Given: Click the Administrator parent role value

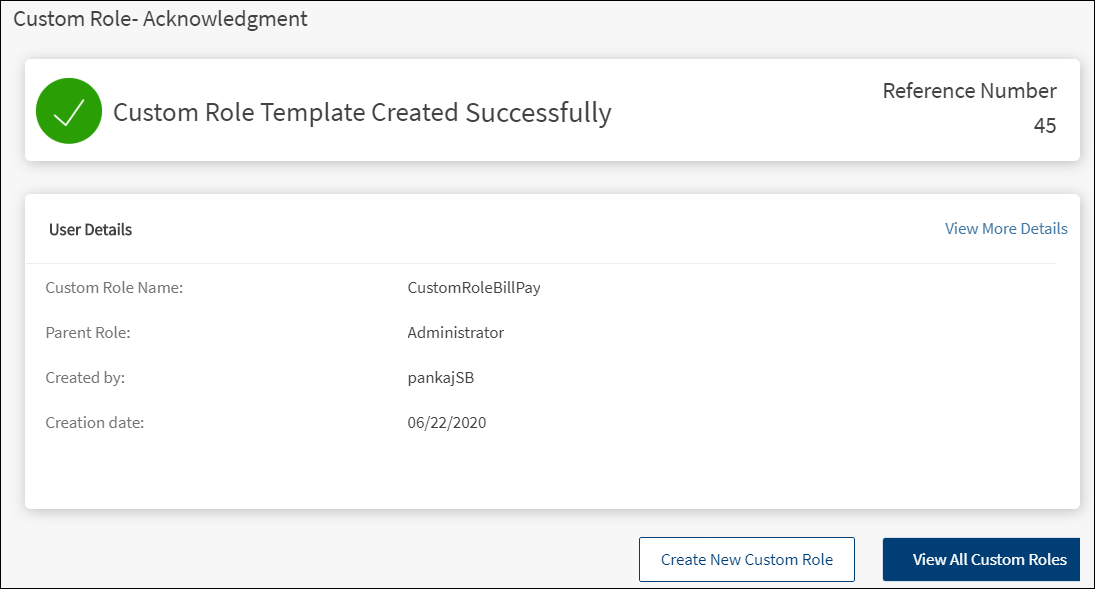Looking at the screenshot, I should (455, 332).
